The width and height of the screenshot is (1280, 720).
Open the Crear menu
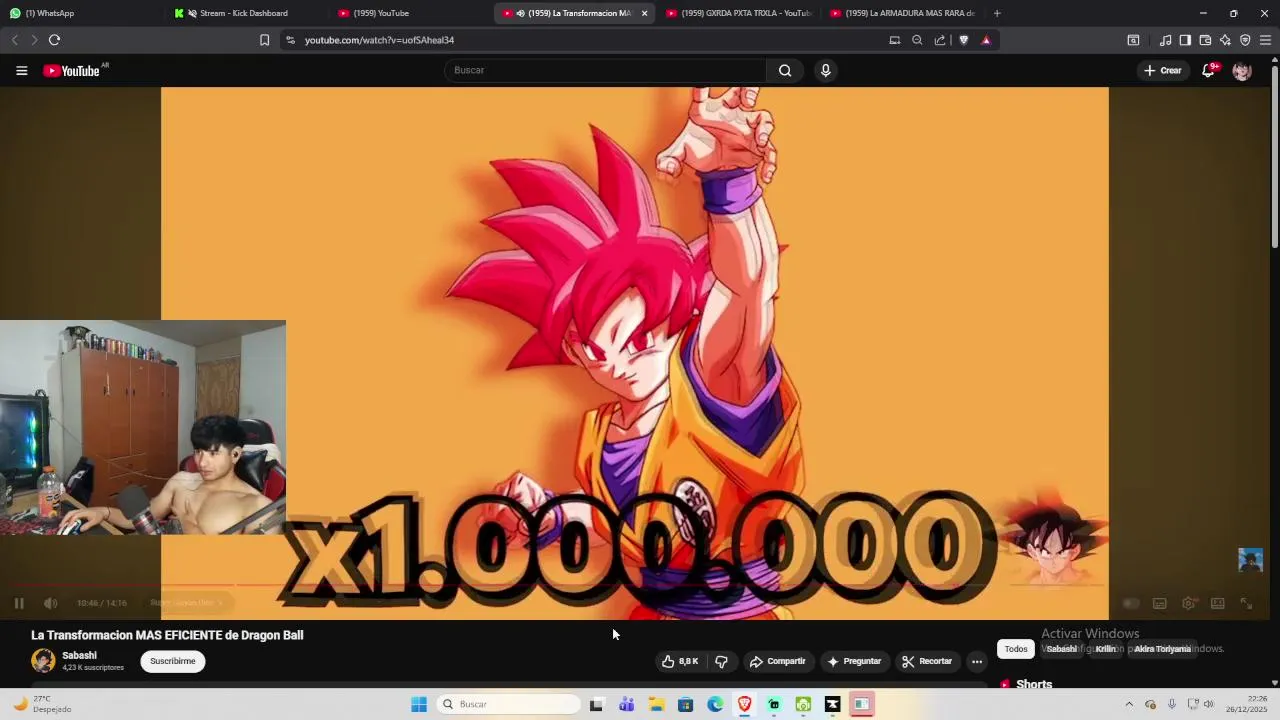pyautogui.click(x=1163, y=70)
